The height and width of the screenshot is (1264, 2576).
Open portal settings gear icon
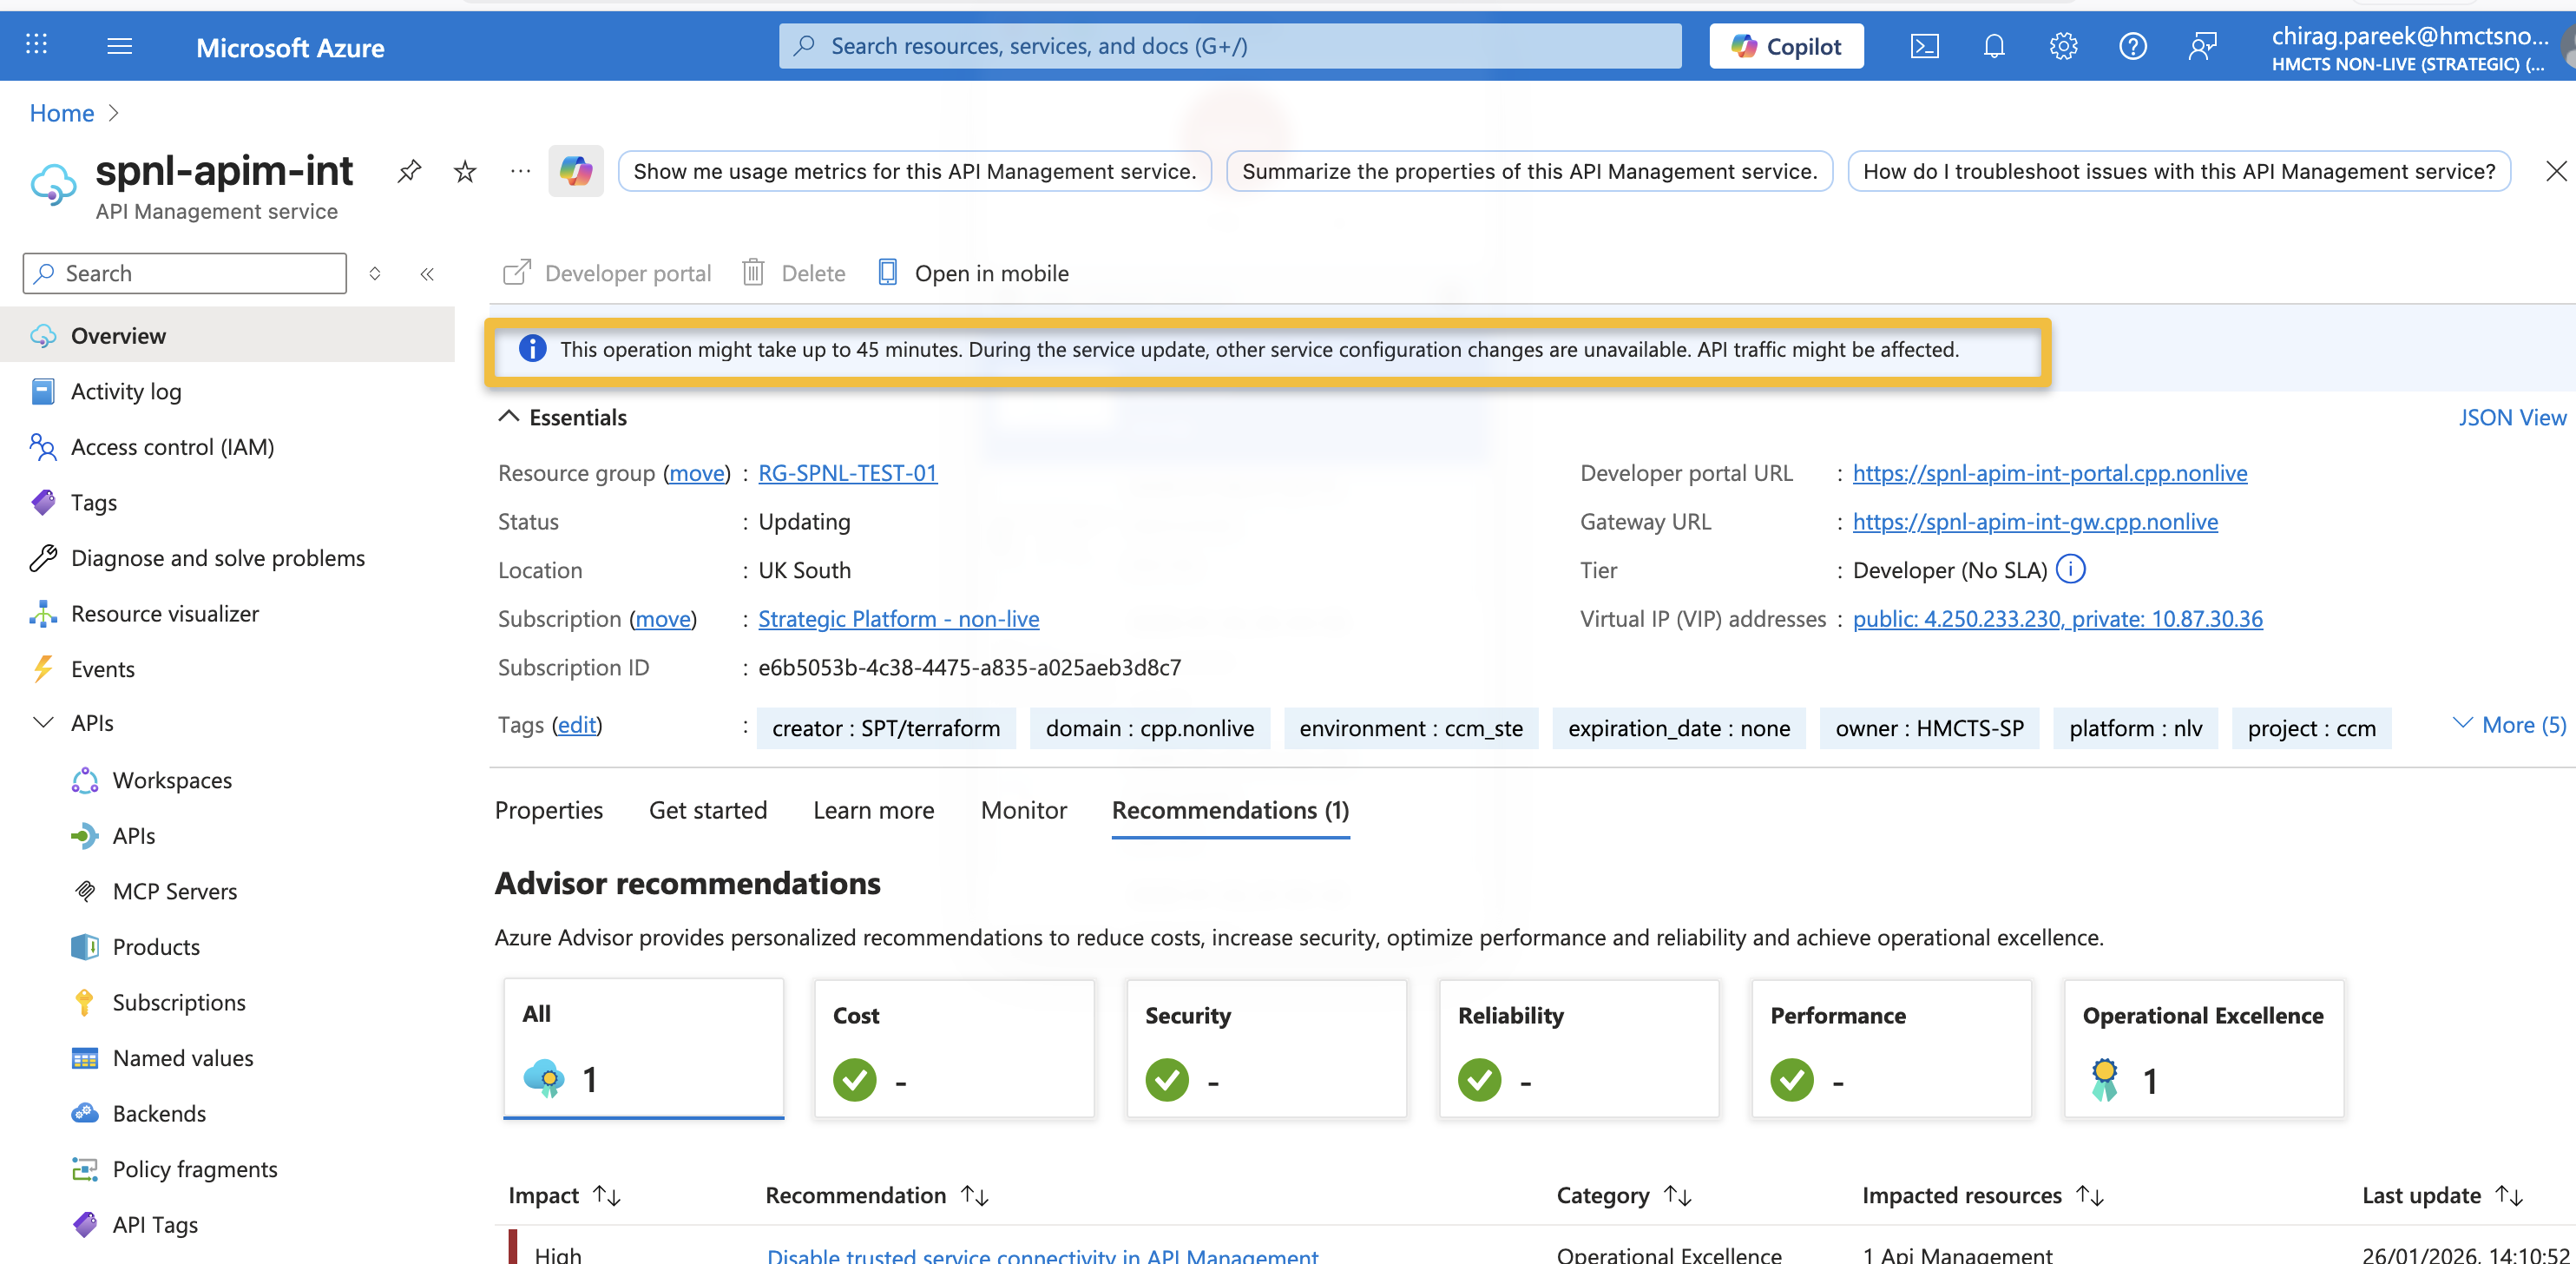pos(2063,46)
